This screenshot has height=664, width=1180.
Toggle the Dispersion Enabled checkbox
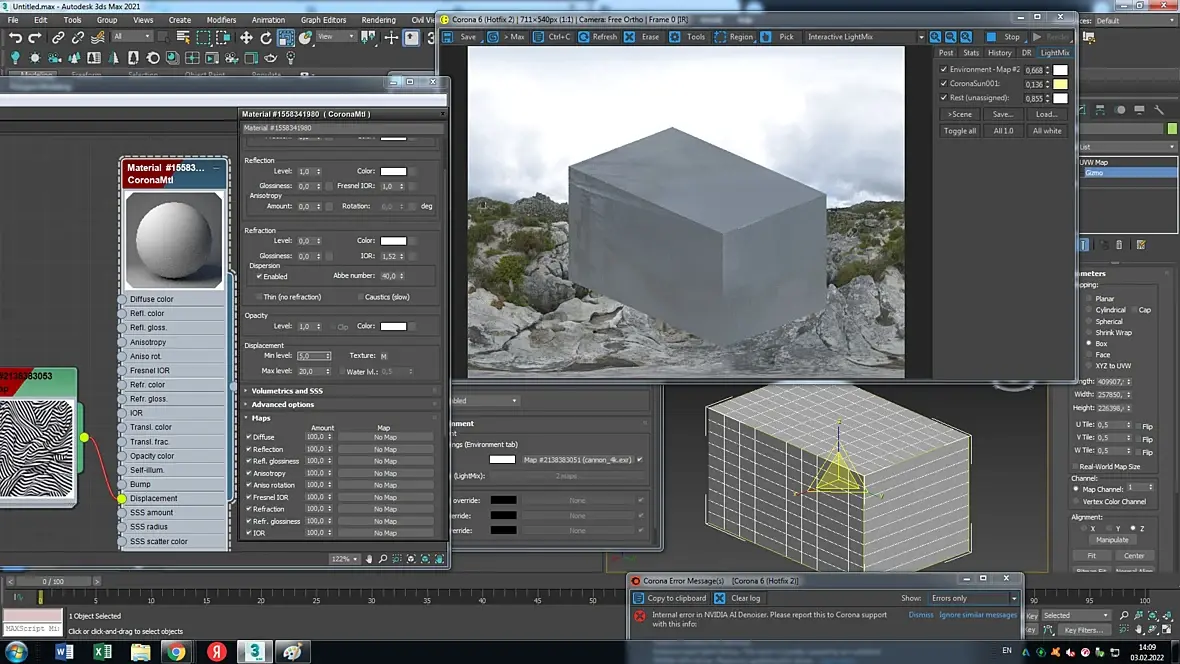coord(259,276)
